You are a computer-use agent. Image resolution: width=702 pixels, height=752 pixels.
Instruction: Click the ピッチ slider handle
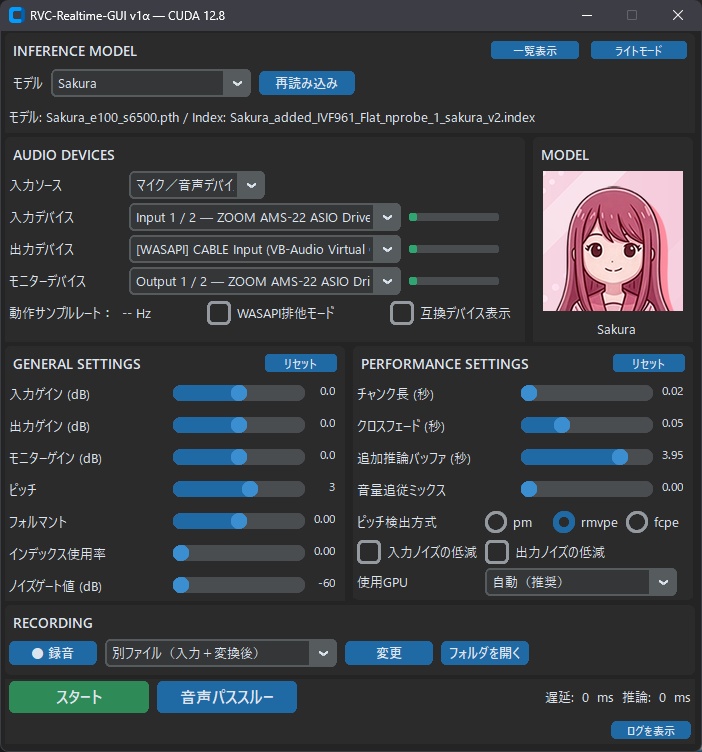250,489
